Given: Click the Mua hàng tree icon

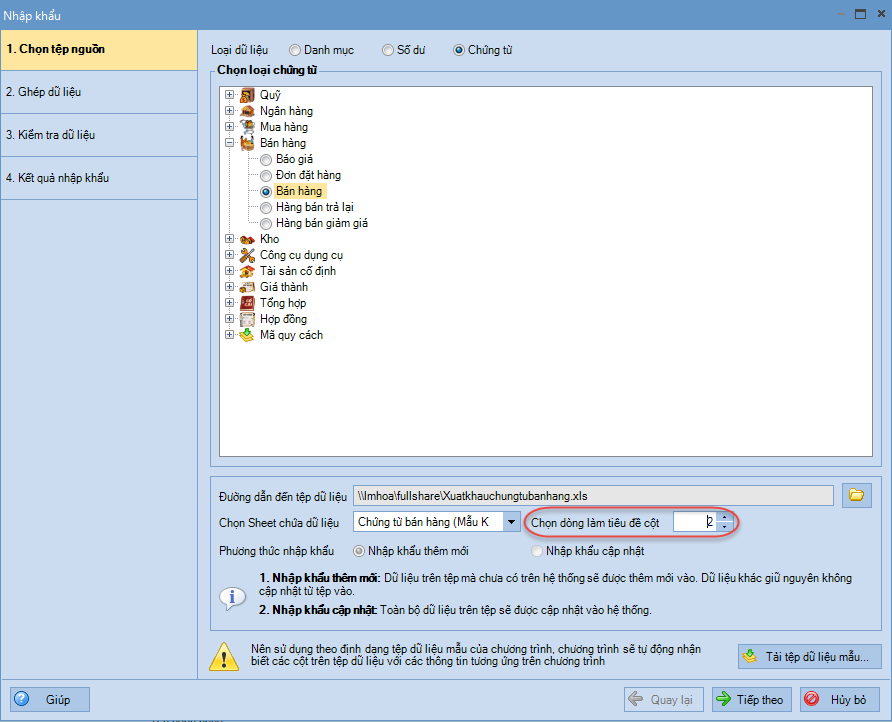Looking at the screenshot, I should pyautogui.click(x=247, y=127).
